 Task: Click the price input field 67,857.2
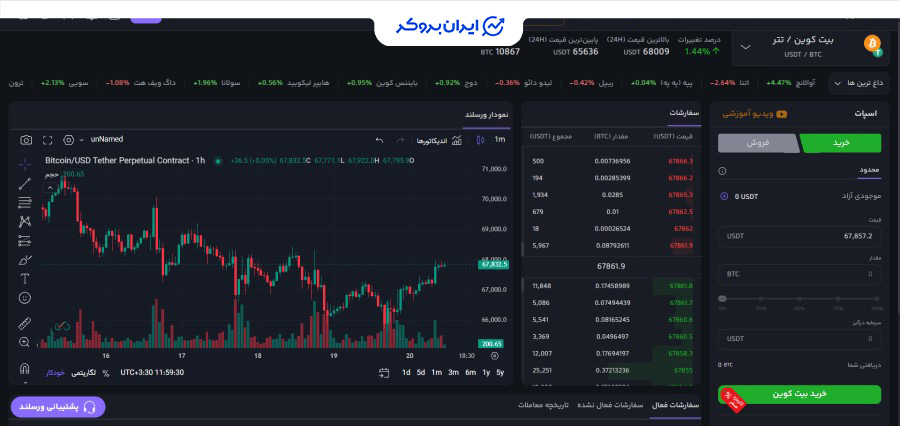[799, 236]
